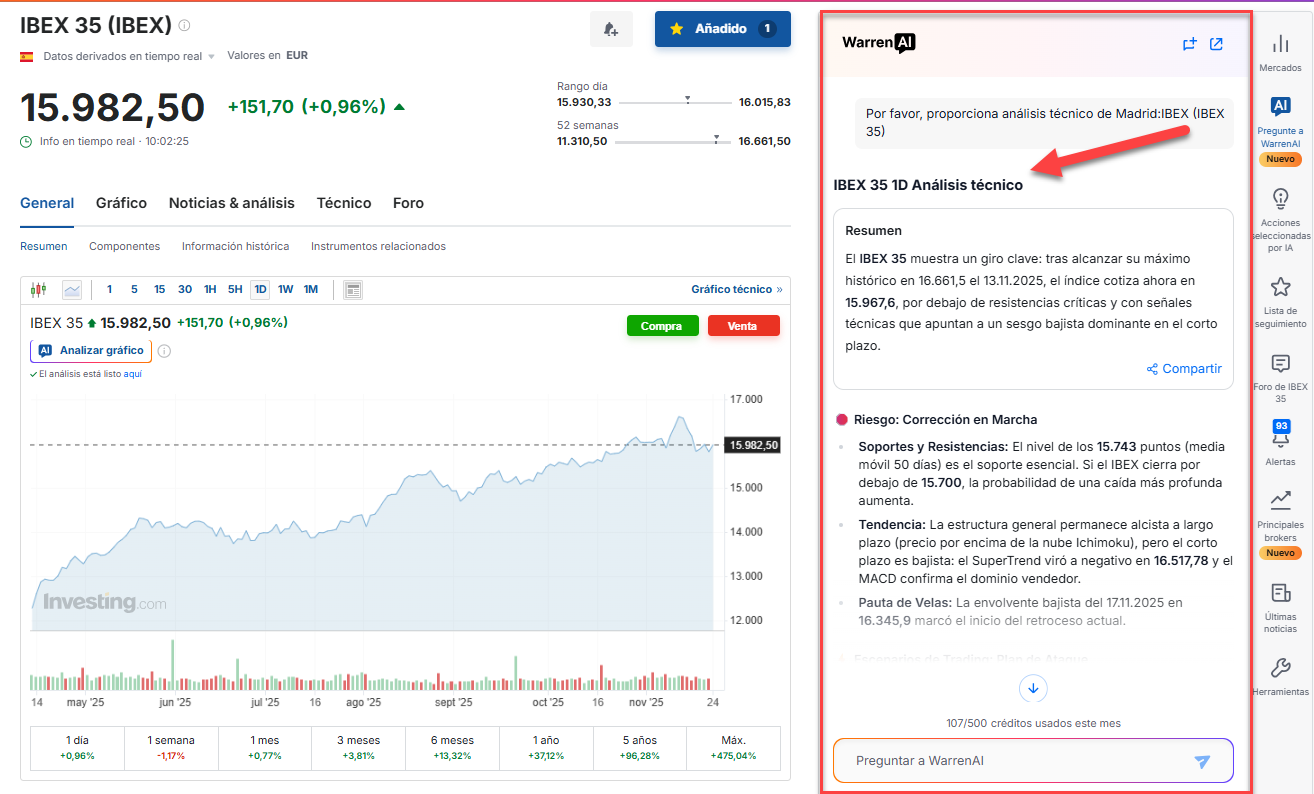Open Herramientas wrench icon
This screenshot has width=1314, height=794.
click(x=1280, y=675)
